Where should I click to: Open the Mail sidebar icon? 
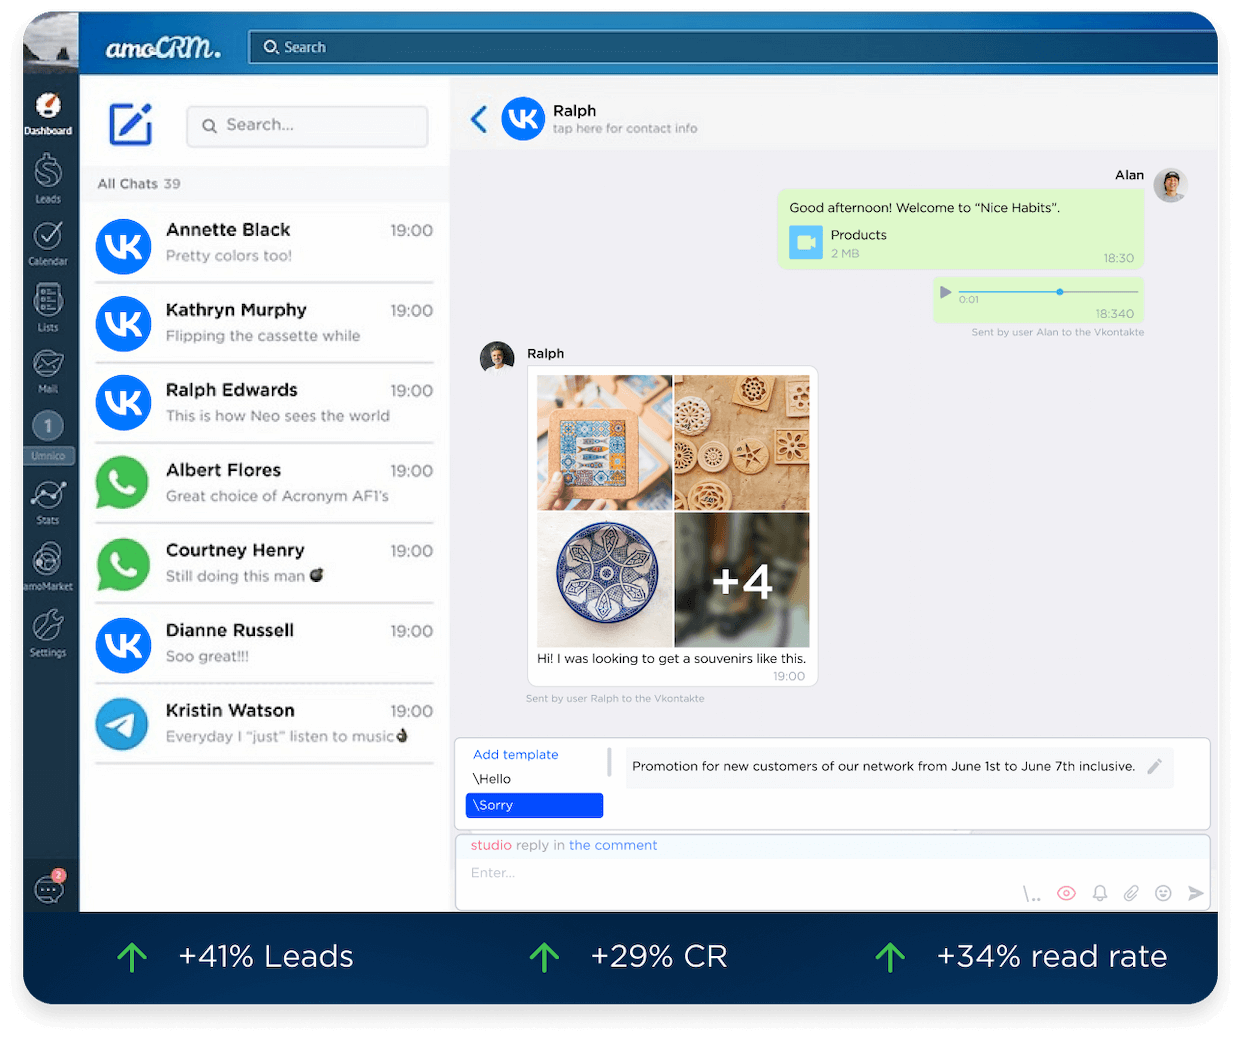pos(48,369)
